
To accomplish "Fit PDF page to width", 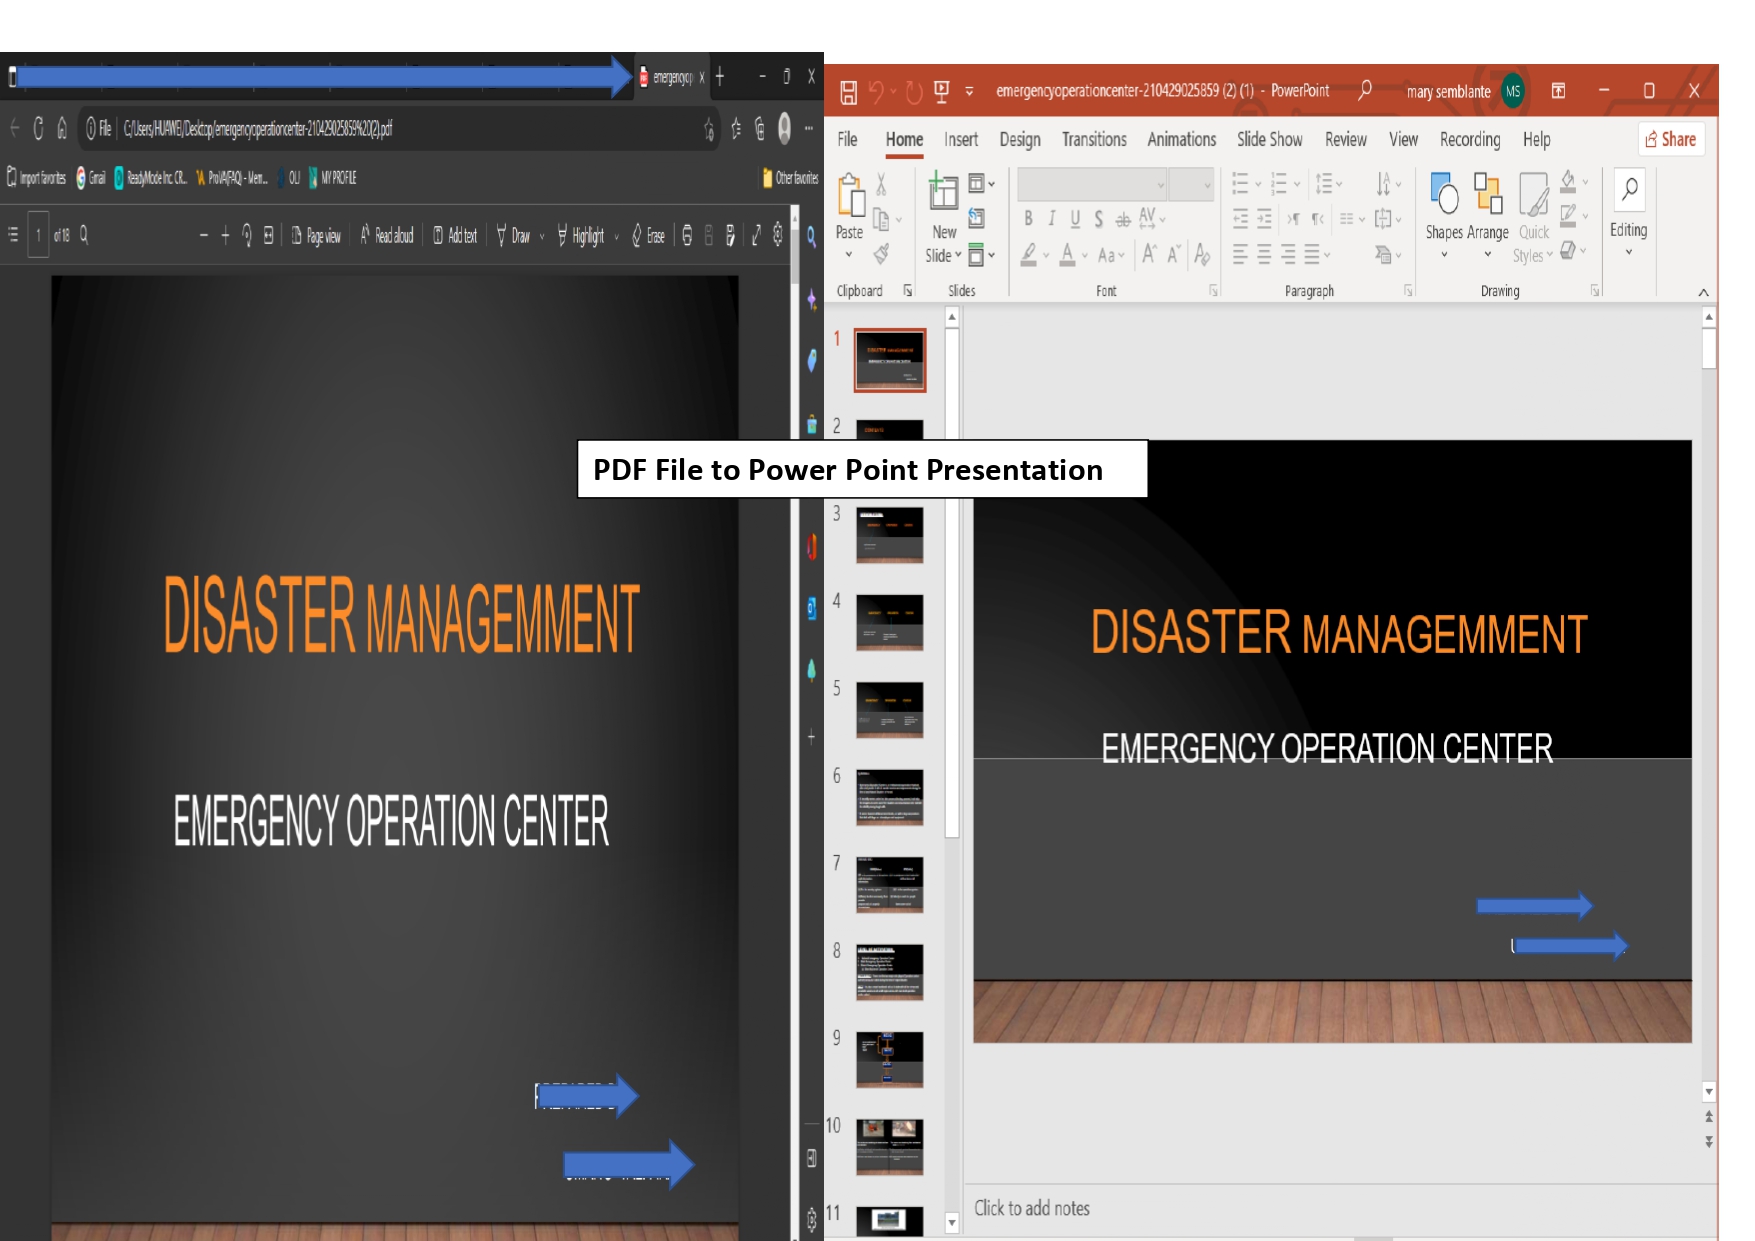I will coord(268,235).
